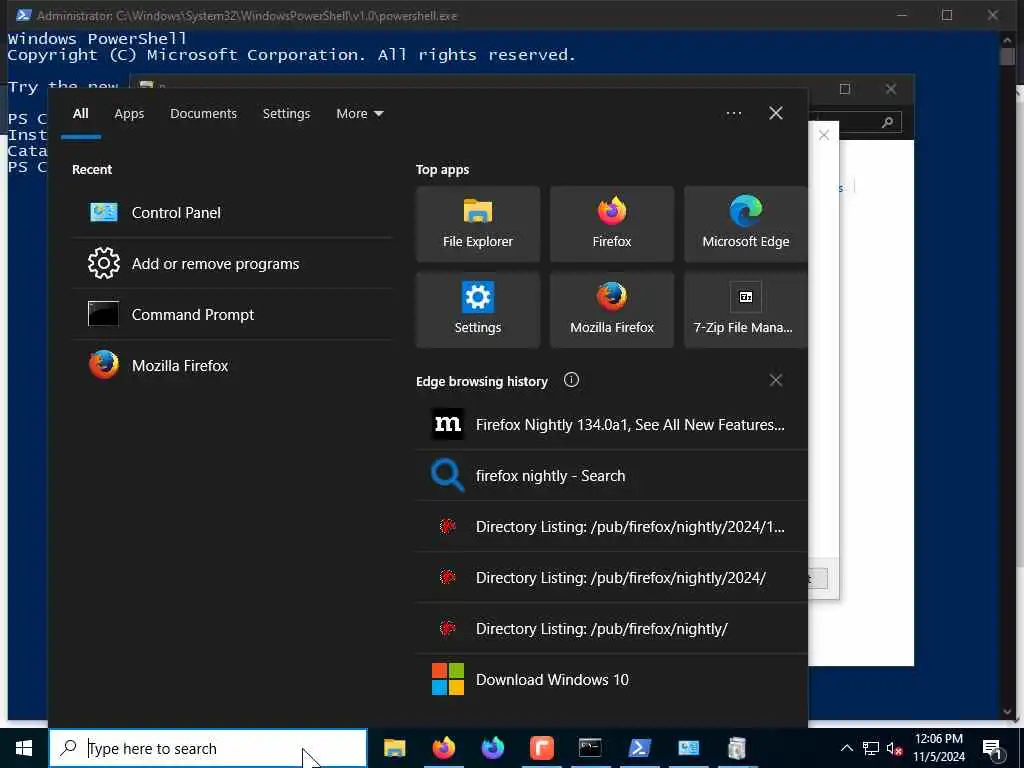Switch to the Settings search tab

(x=287, y=114)
